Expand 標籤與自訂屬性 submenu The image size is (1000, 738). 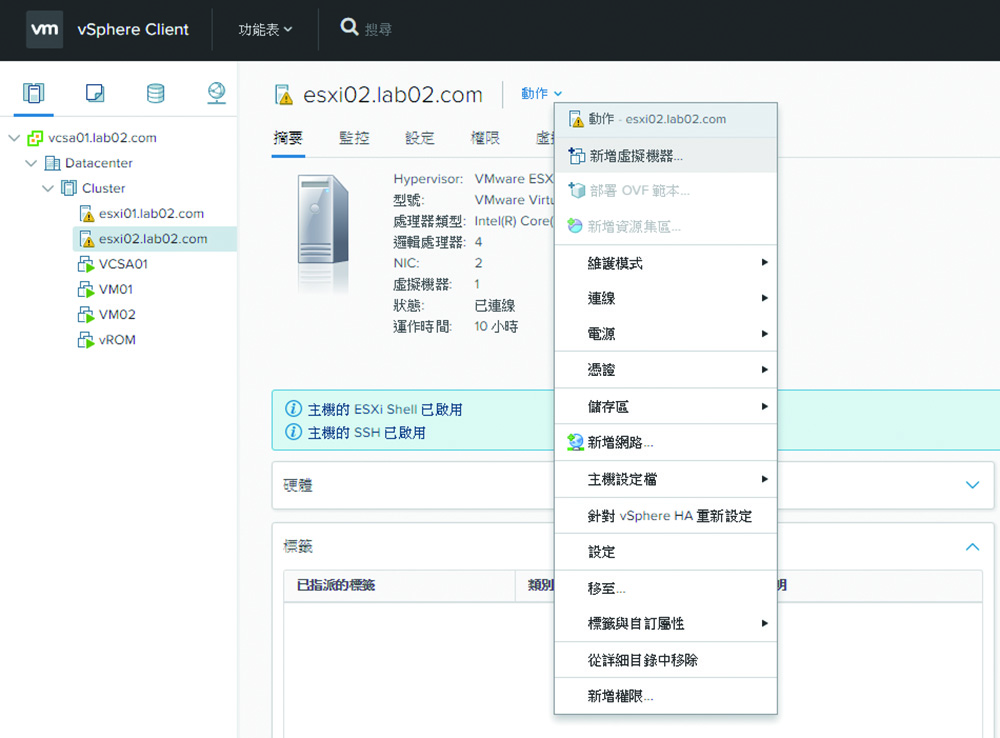click(x=666, y=623)
